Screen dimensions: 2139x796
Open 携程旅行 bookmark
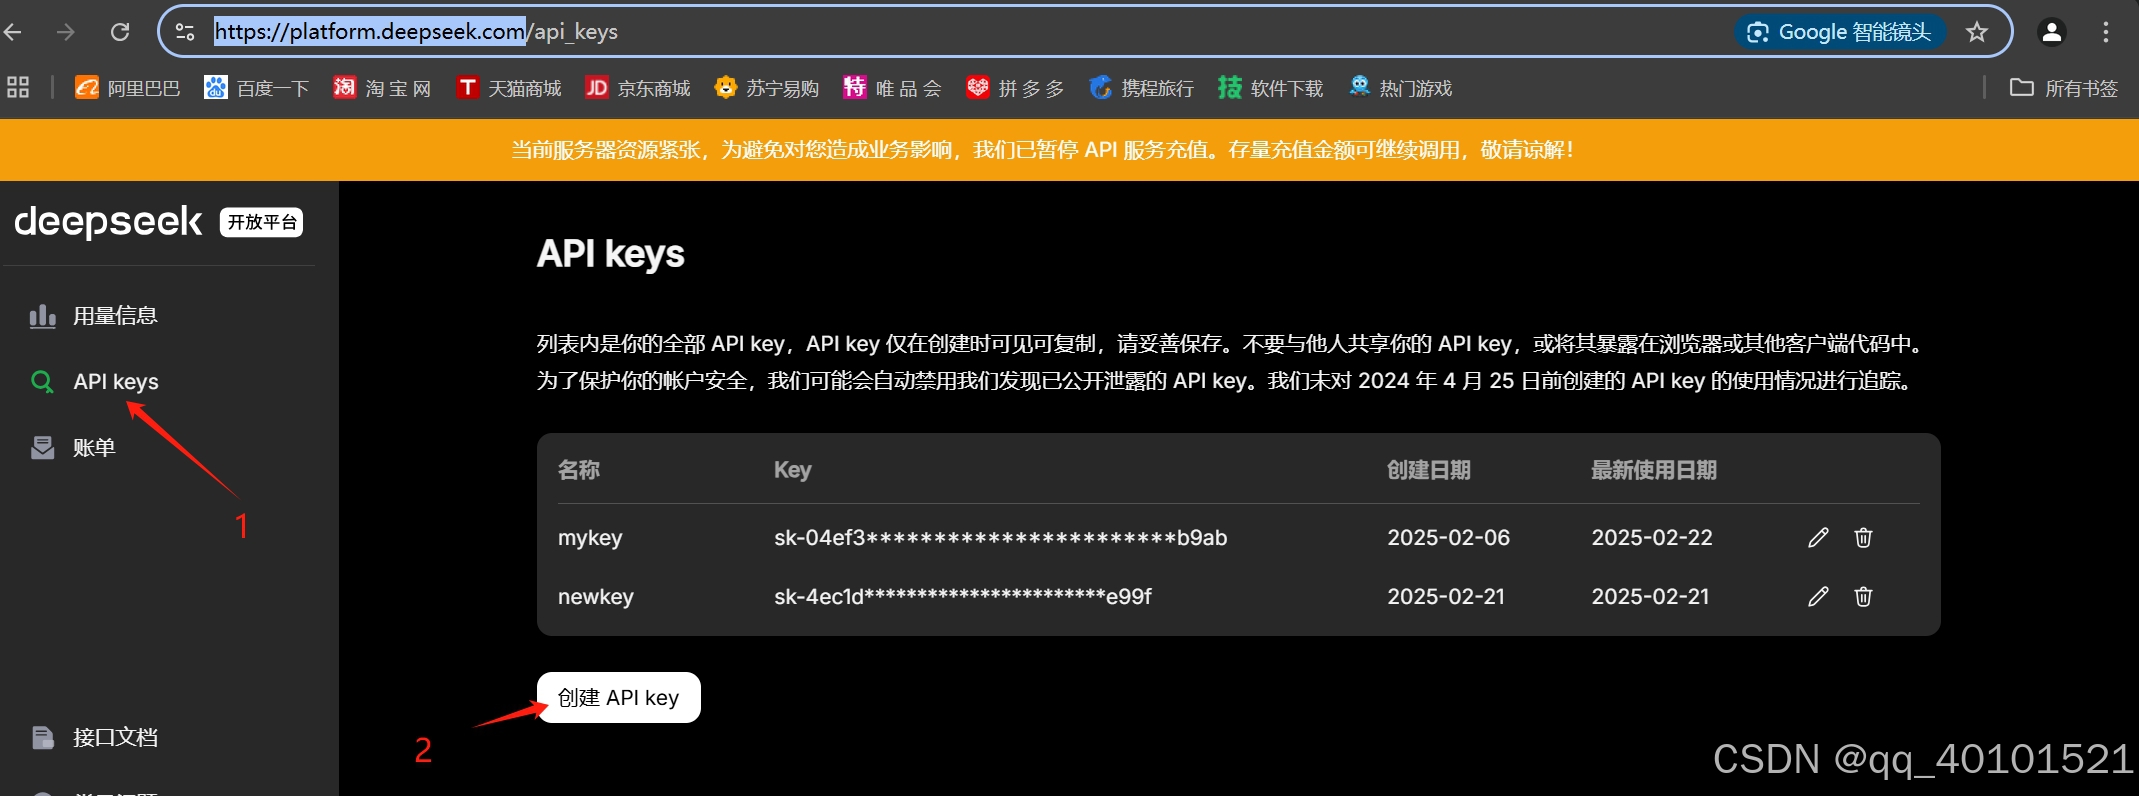point(1141,88)
